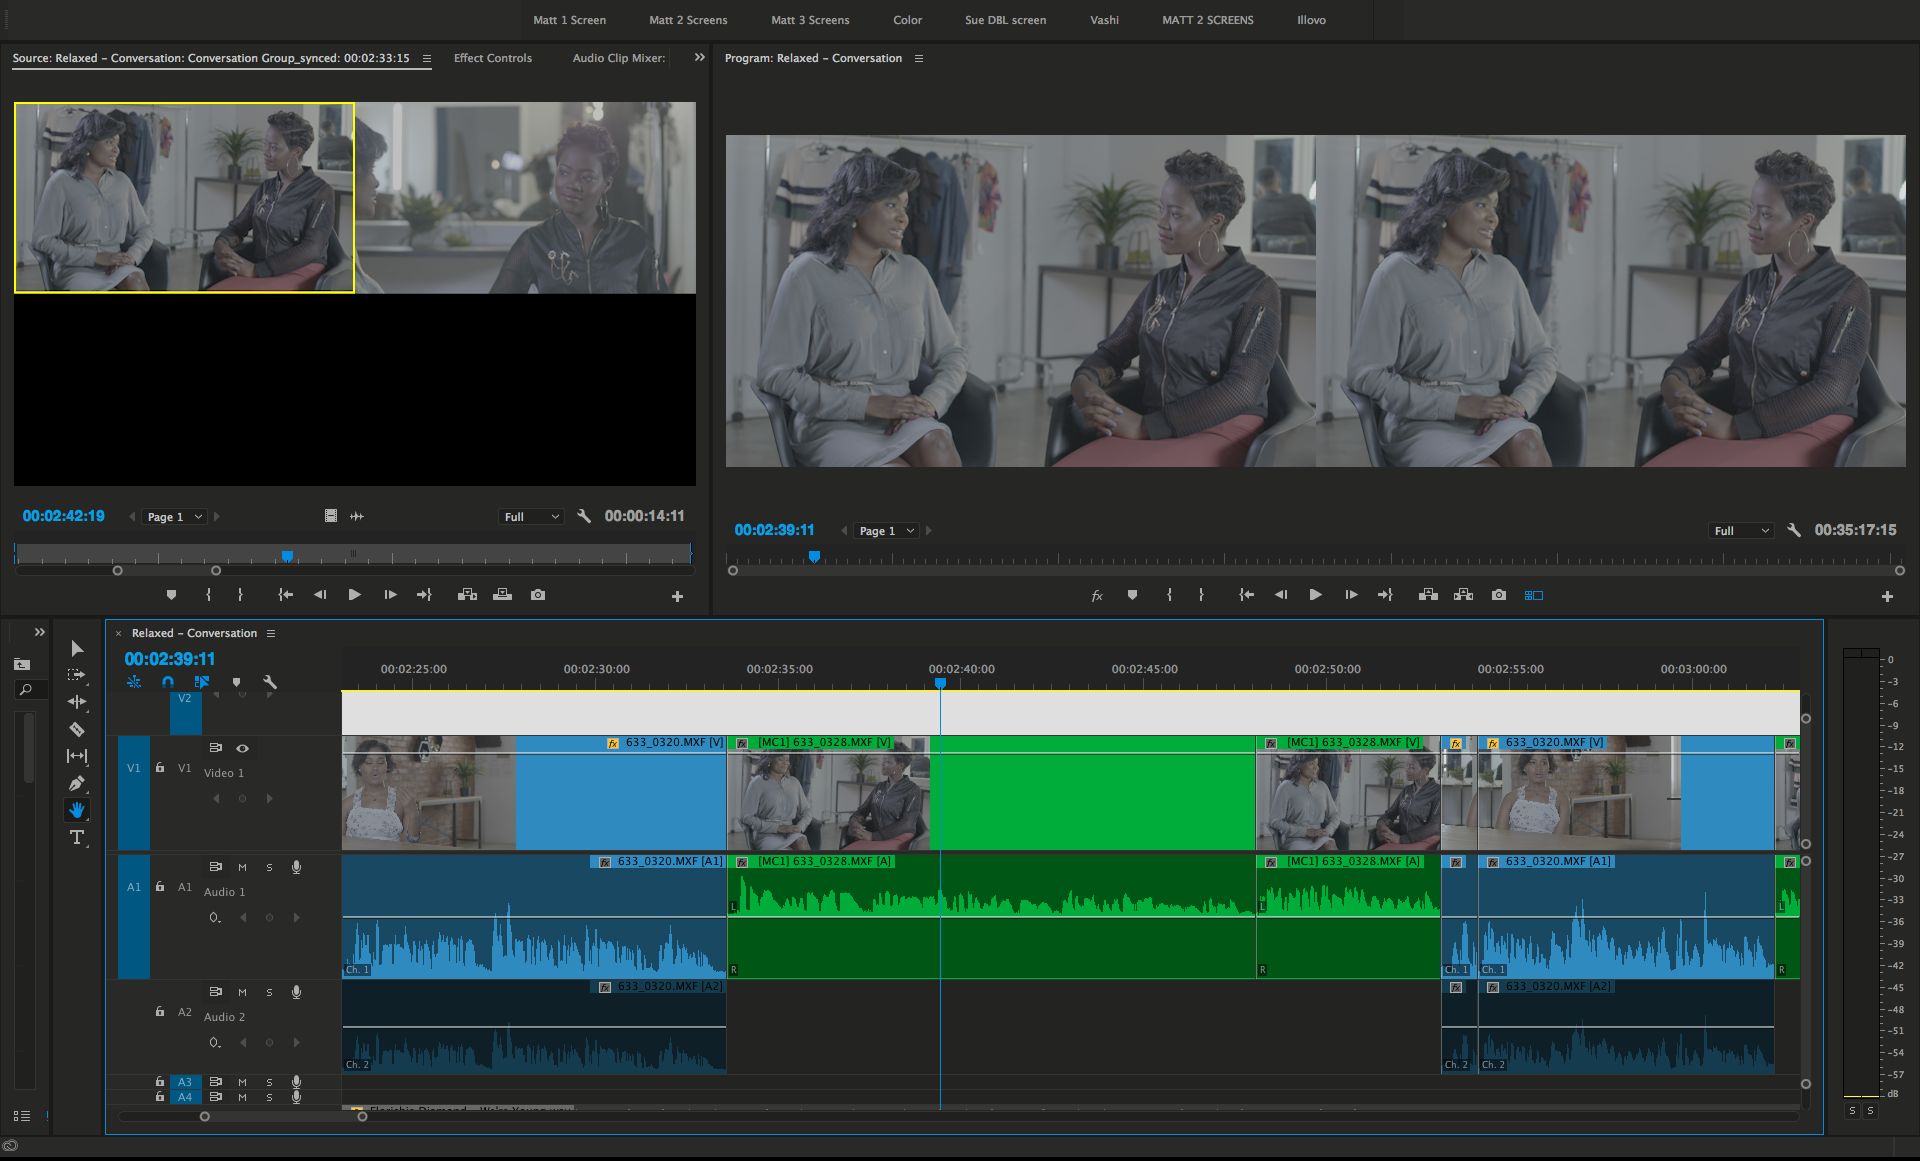Select the Ripple Edit tool
1920x1161 pixels.
point(77,702)
